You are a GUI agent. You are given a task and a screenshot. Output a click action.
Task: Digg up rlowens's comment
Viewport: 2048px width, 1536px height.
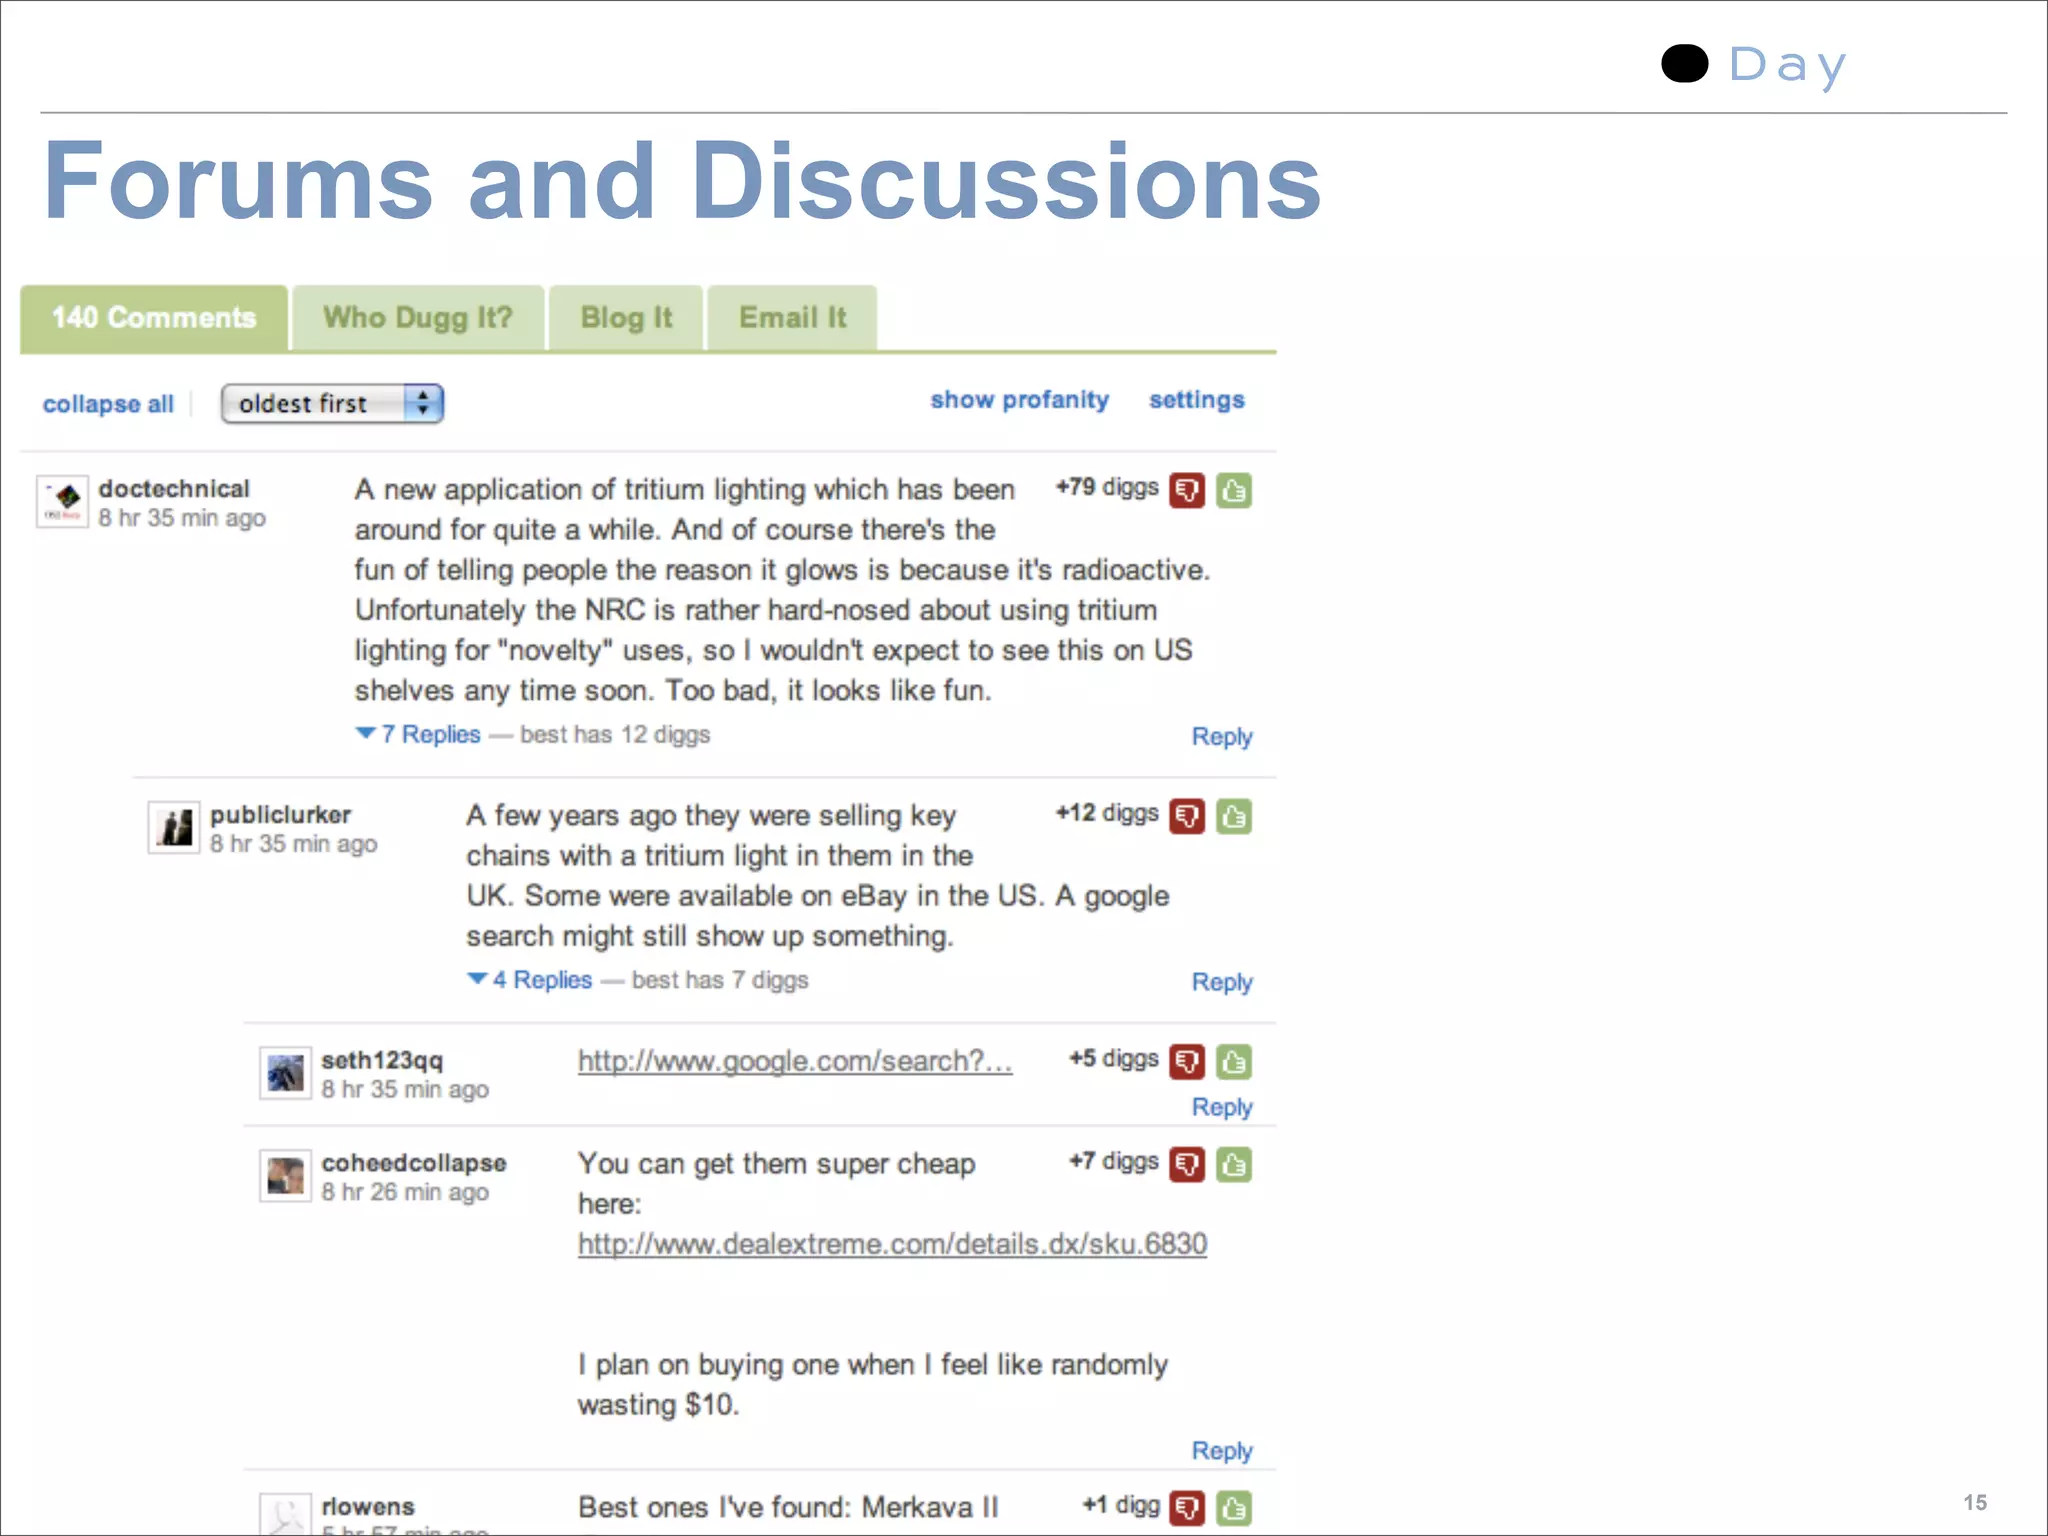pos(1234,1508)
